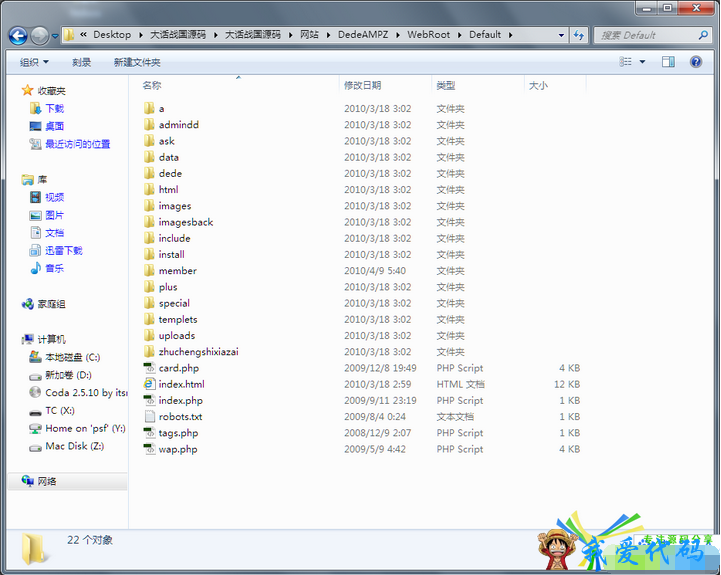Click the 新建文件夹 button

pyautogui.click(x=137, y=62)
